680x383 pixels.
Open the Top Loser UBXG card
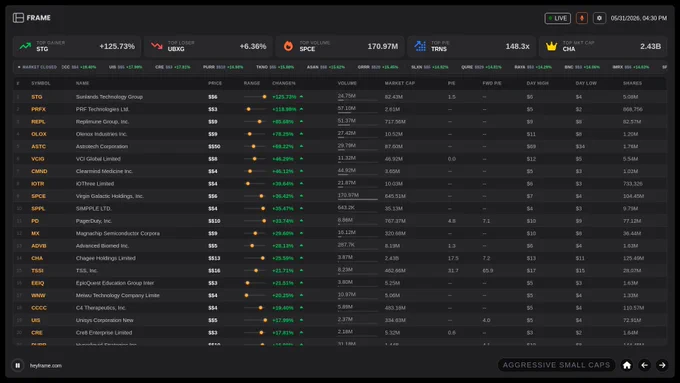(208, 46)
